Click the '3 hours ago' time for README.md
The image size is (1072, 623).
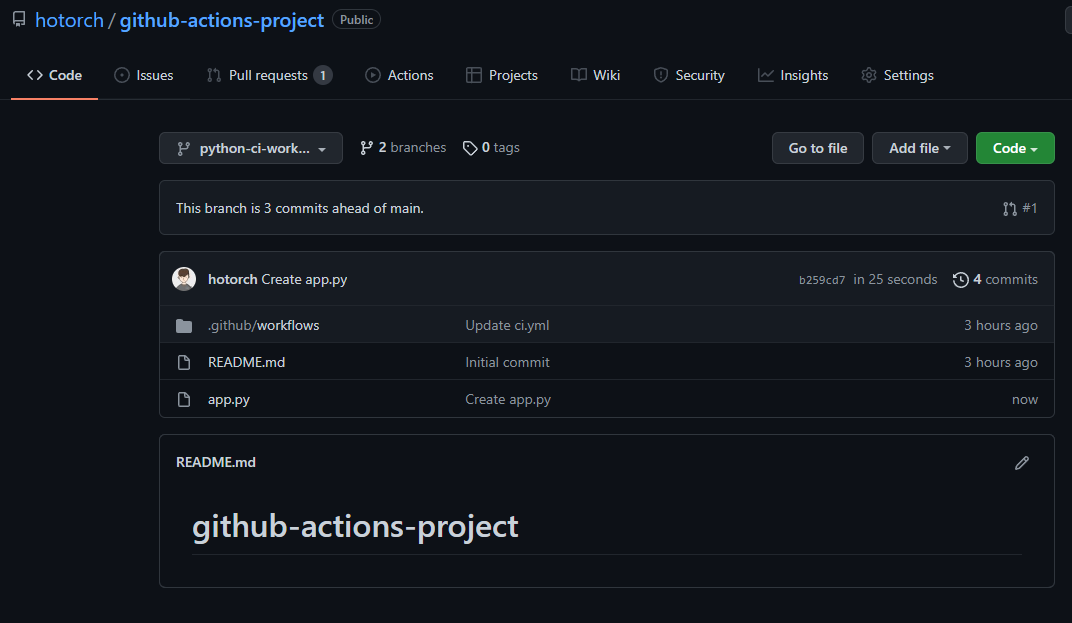(x=1000, y=362)
